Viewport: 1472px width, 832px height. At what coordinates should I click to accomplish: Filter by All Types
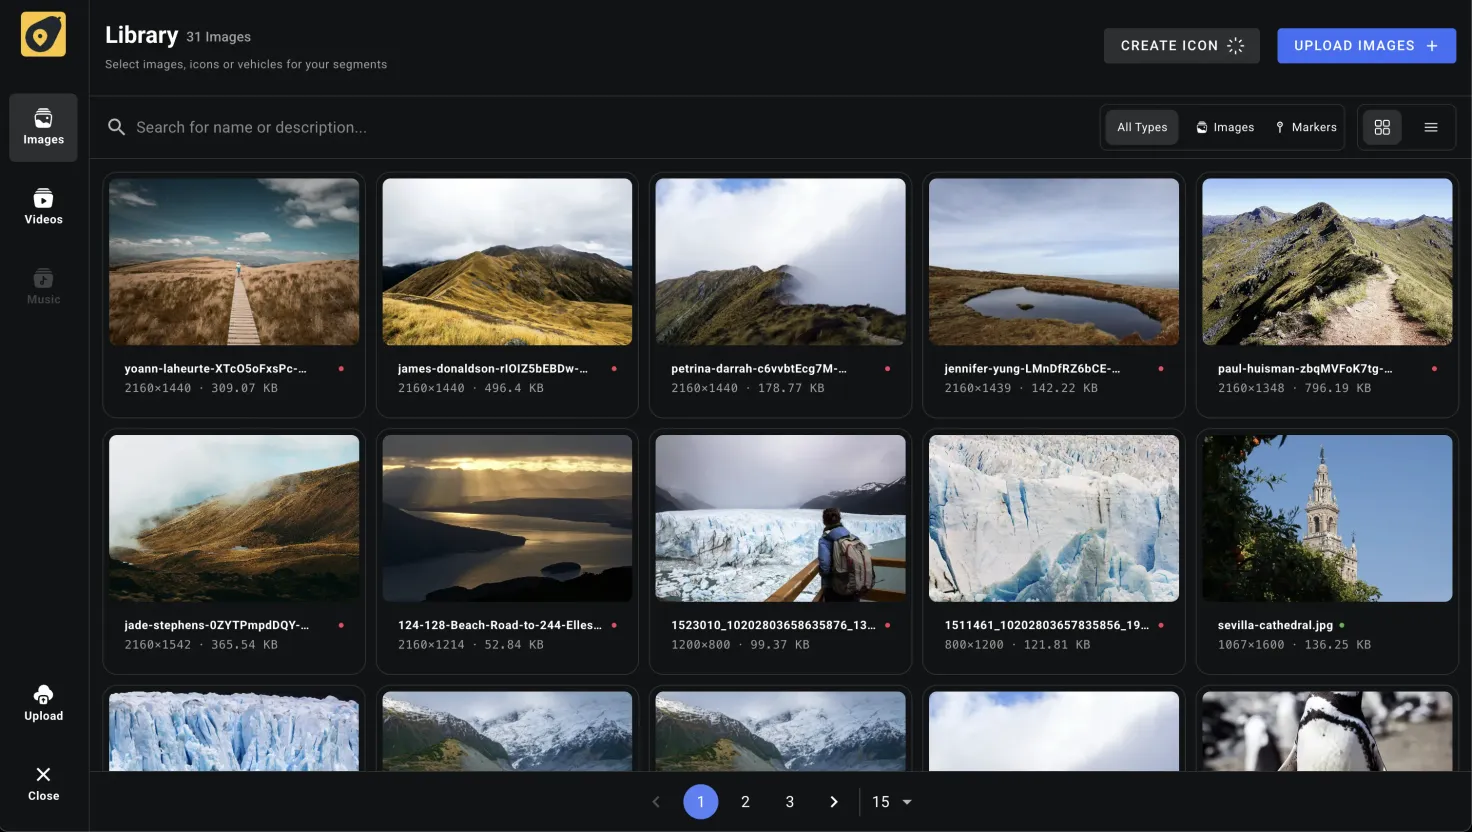click(1142, 127)
